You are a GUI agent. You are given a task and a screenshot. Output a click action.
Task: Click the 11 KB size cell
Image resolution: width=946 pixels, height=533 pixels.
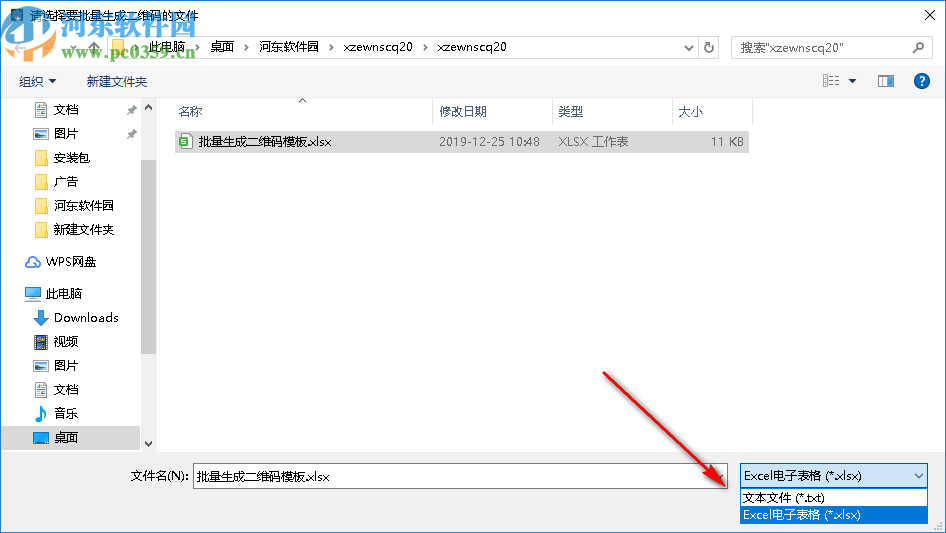(727, 142)
